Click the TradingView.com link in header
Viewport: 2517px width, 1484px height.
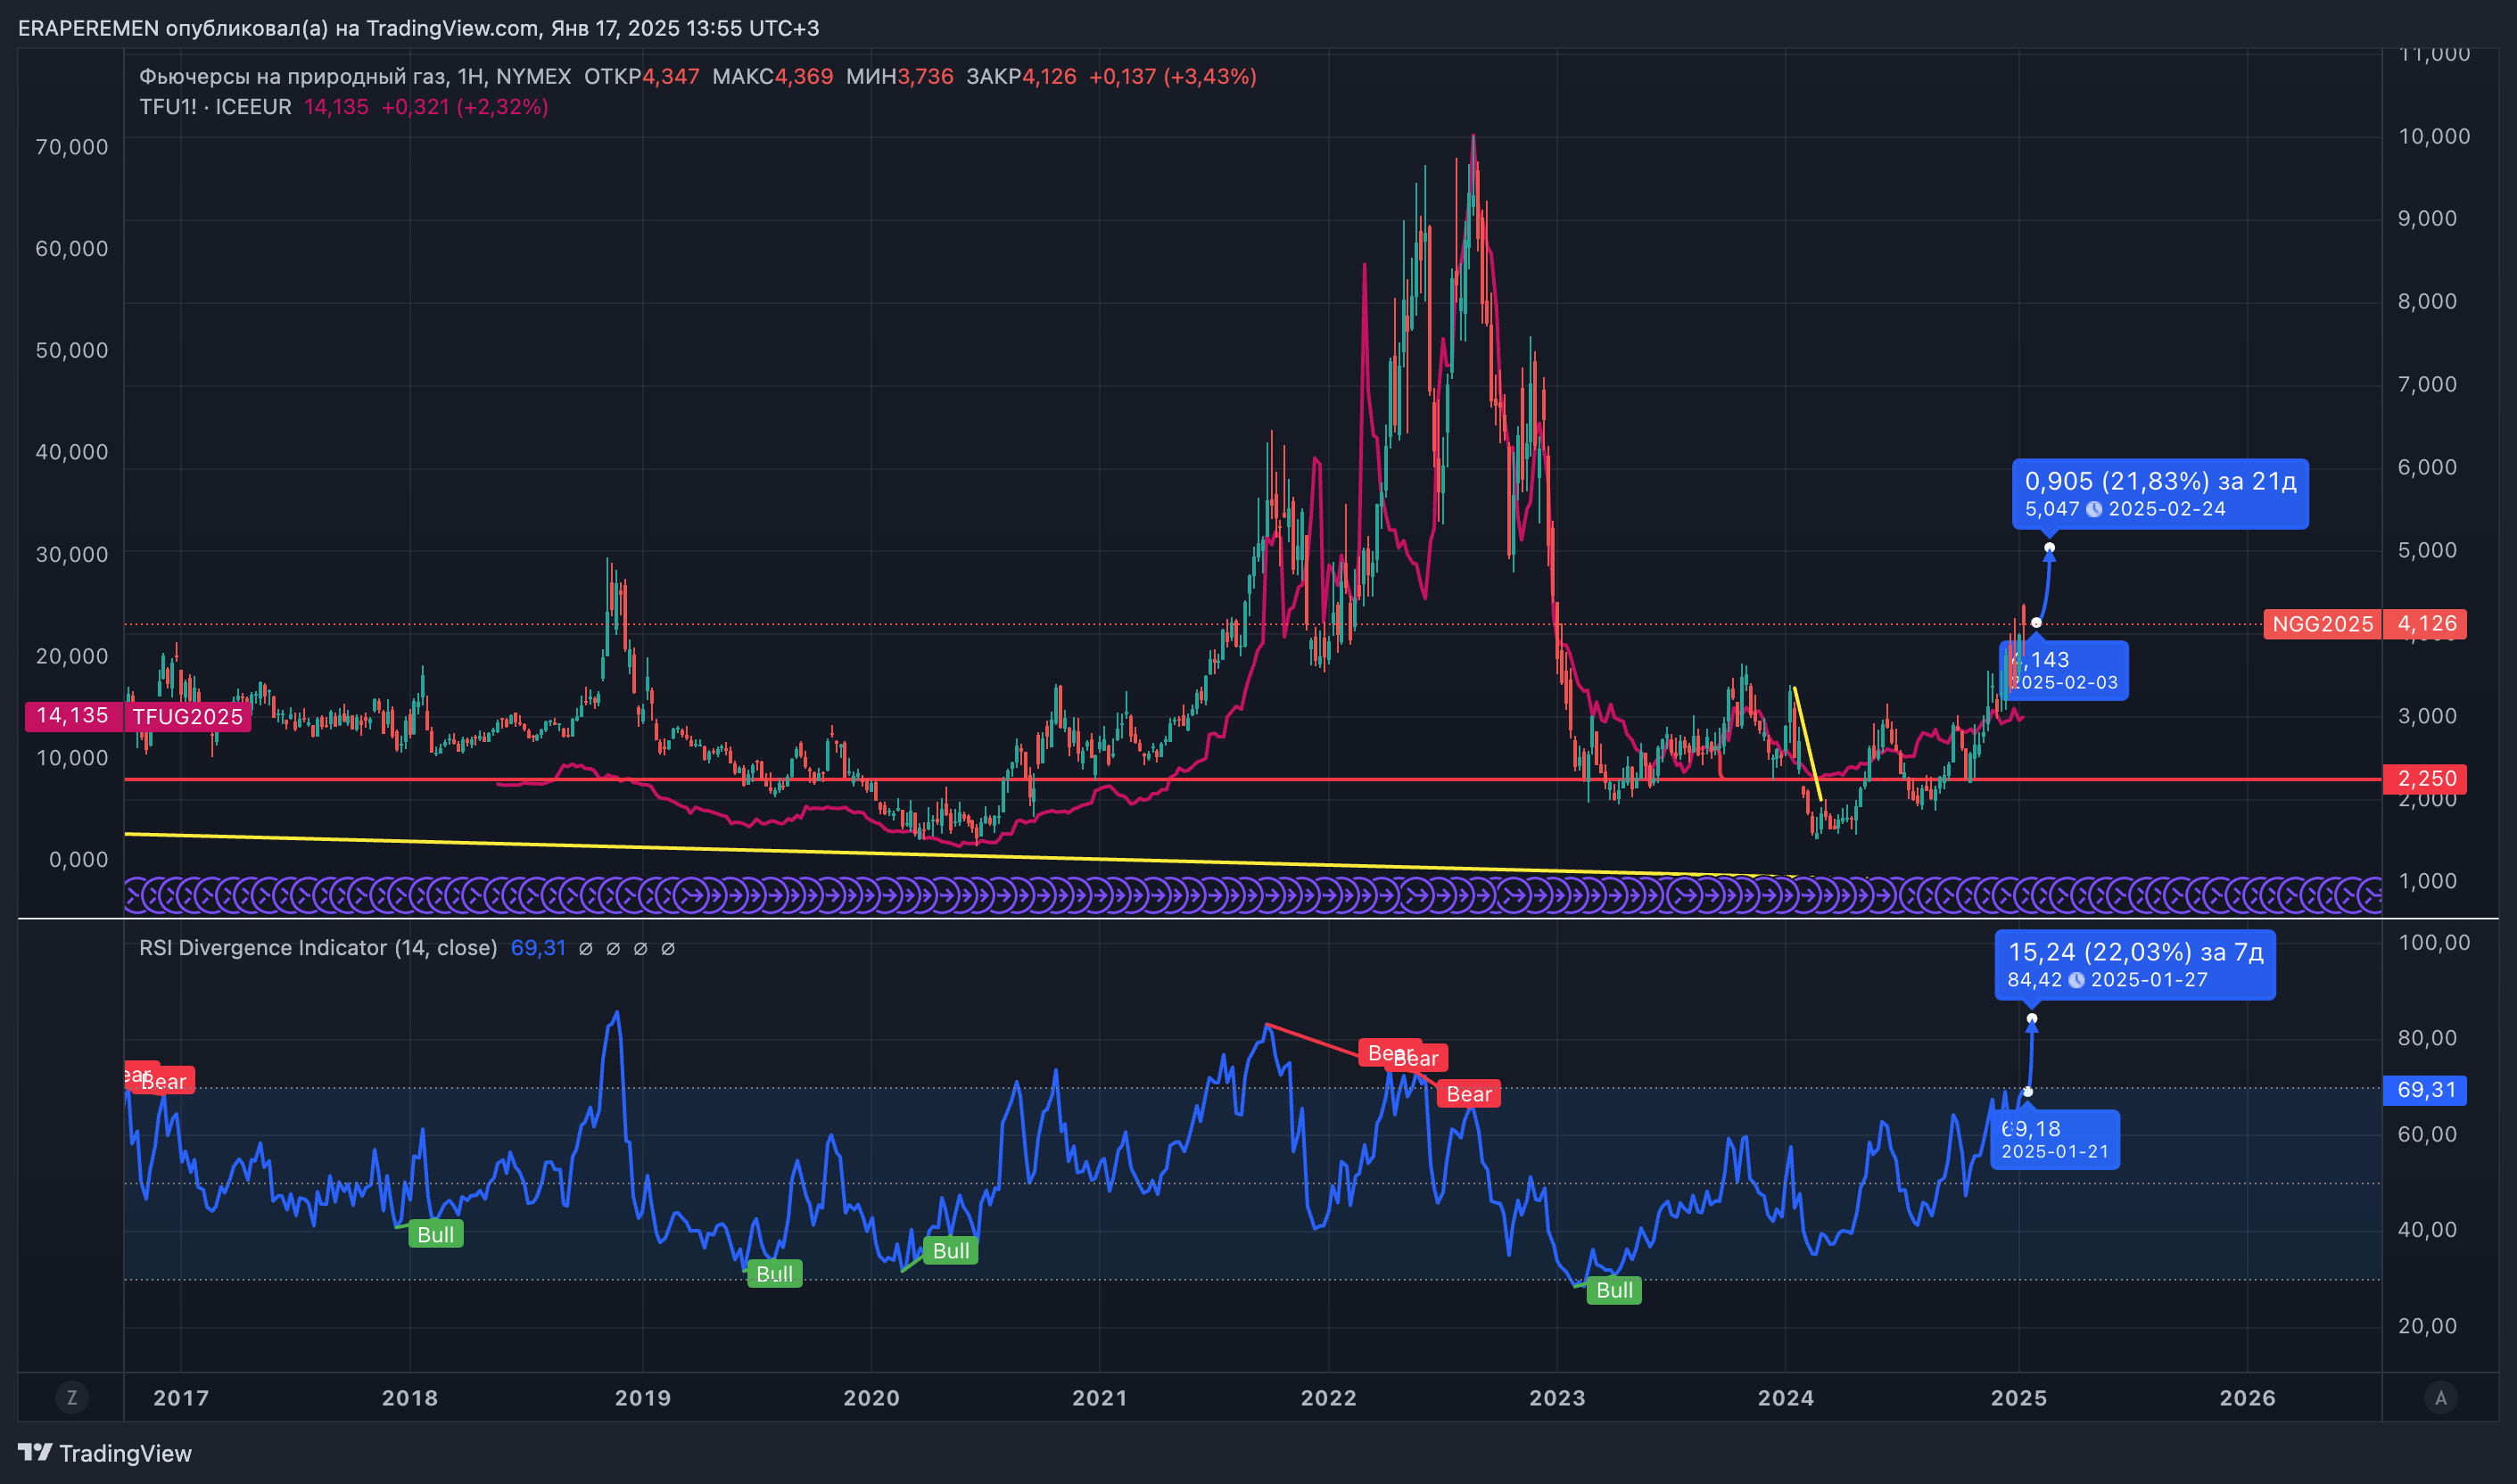(x=452, y=28)
